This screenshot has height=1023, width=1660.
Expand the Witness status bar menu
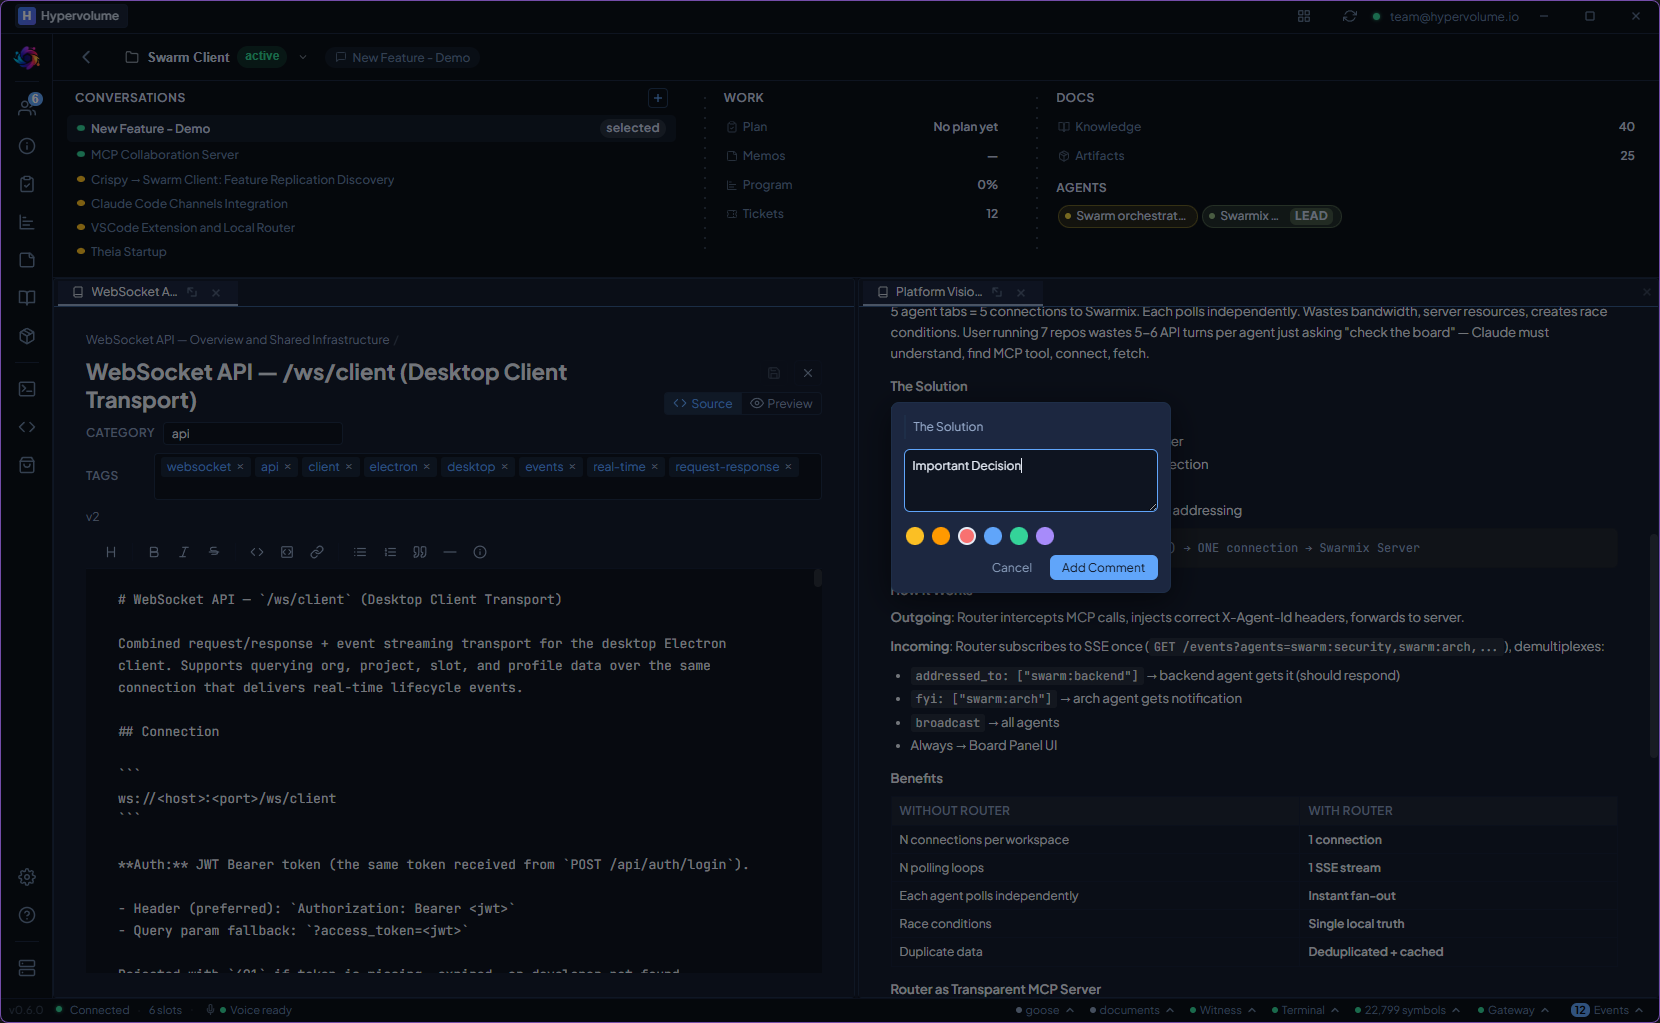[1222, 1010]
